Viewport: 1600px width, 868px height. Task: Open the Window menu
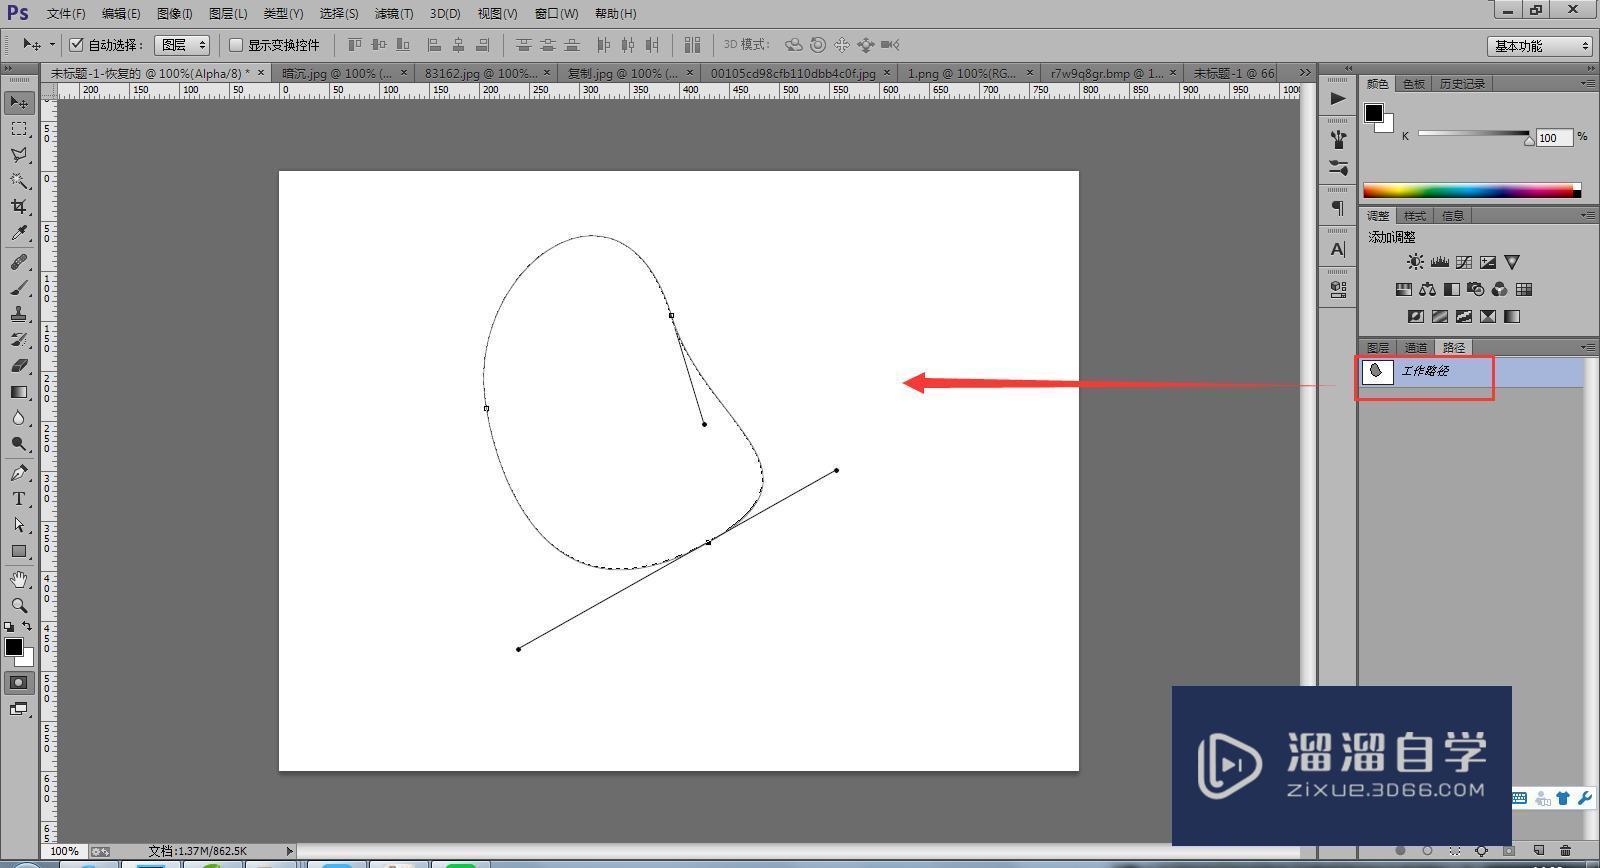(556, 13)
